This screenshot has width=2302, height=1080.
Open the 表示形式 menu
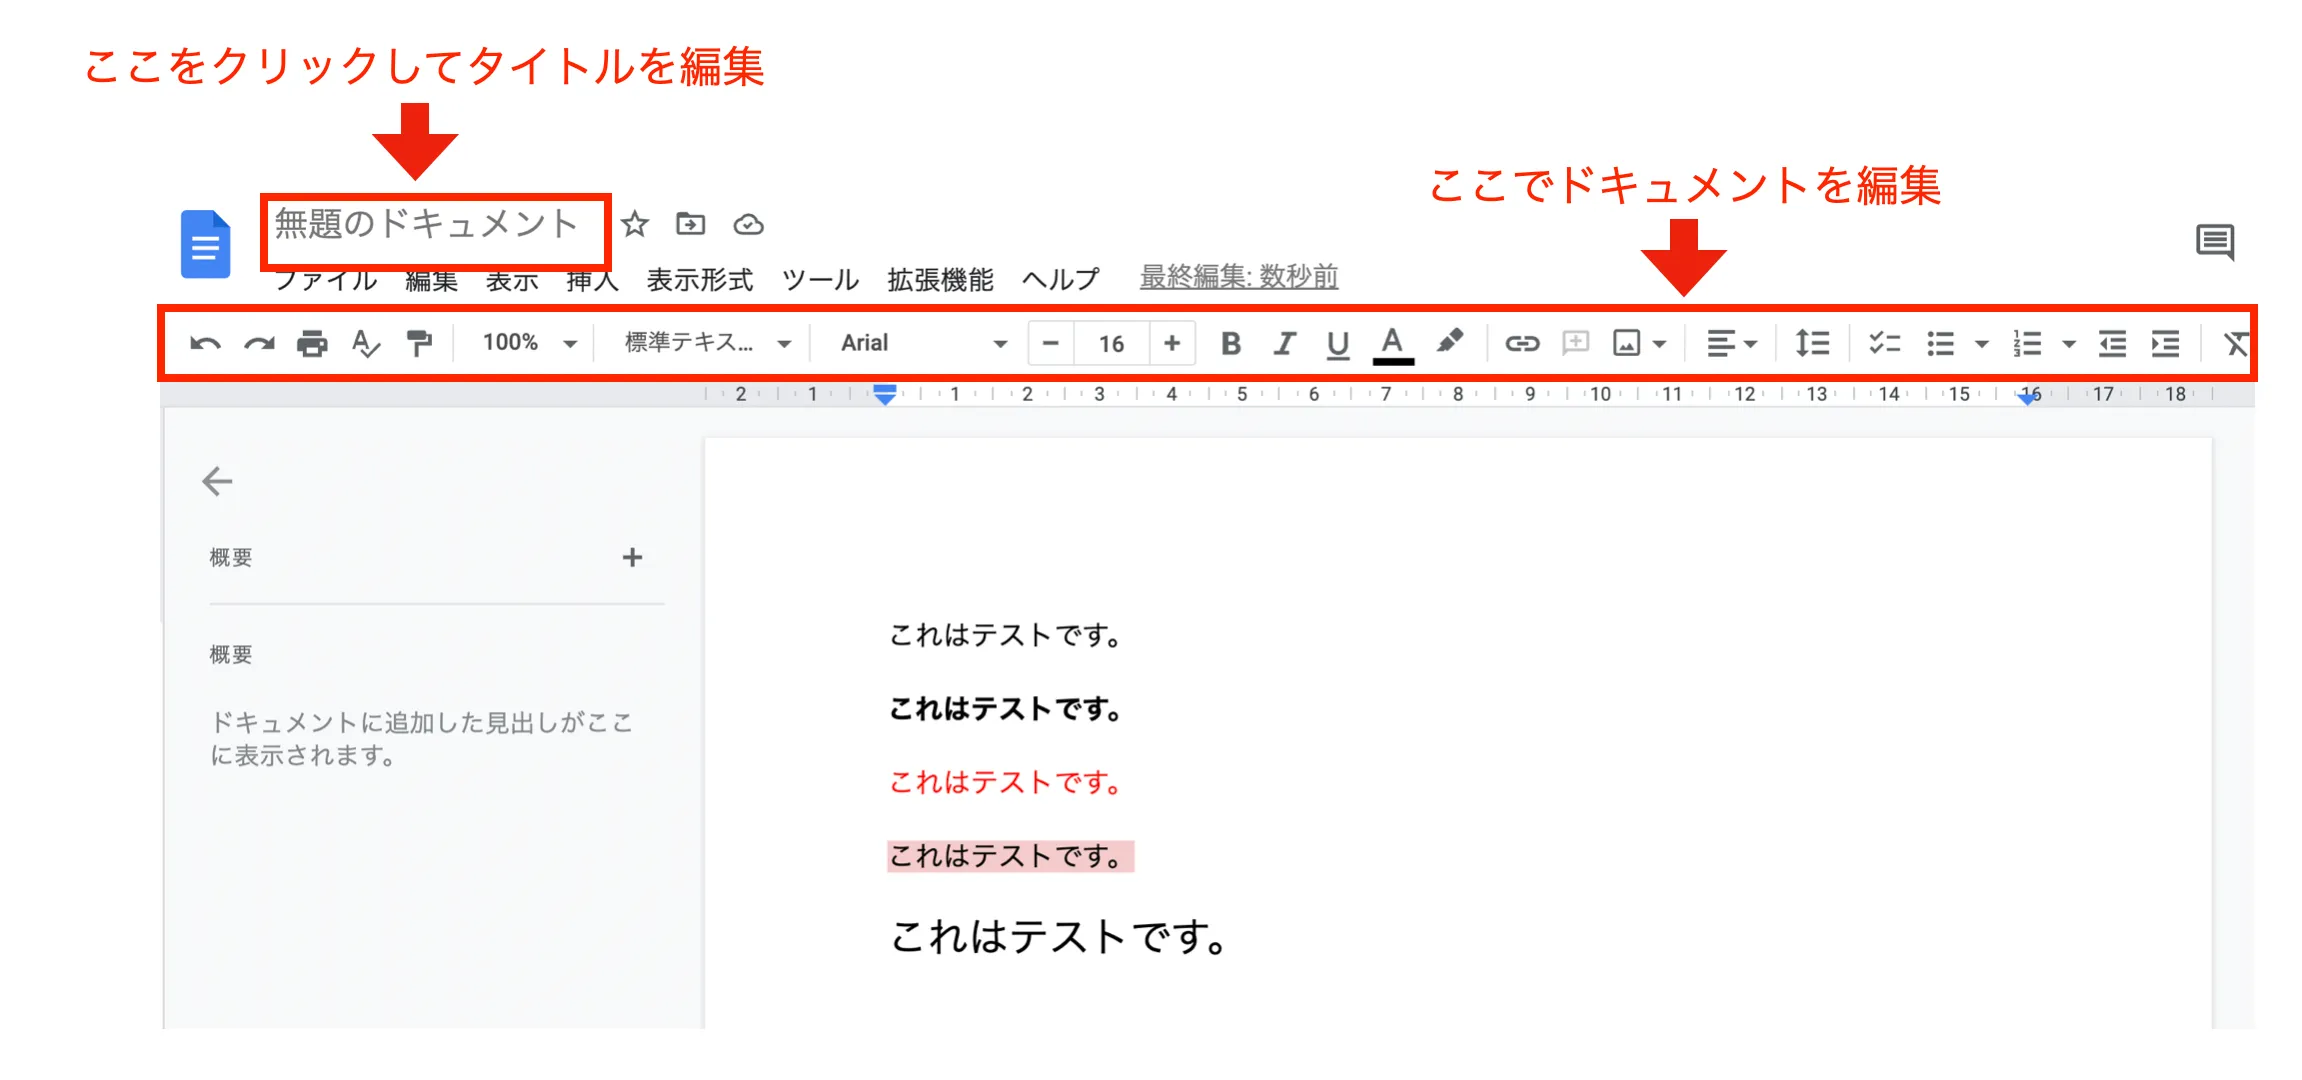(x=699, y=280)
